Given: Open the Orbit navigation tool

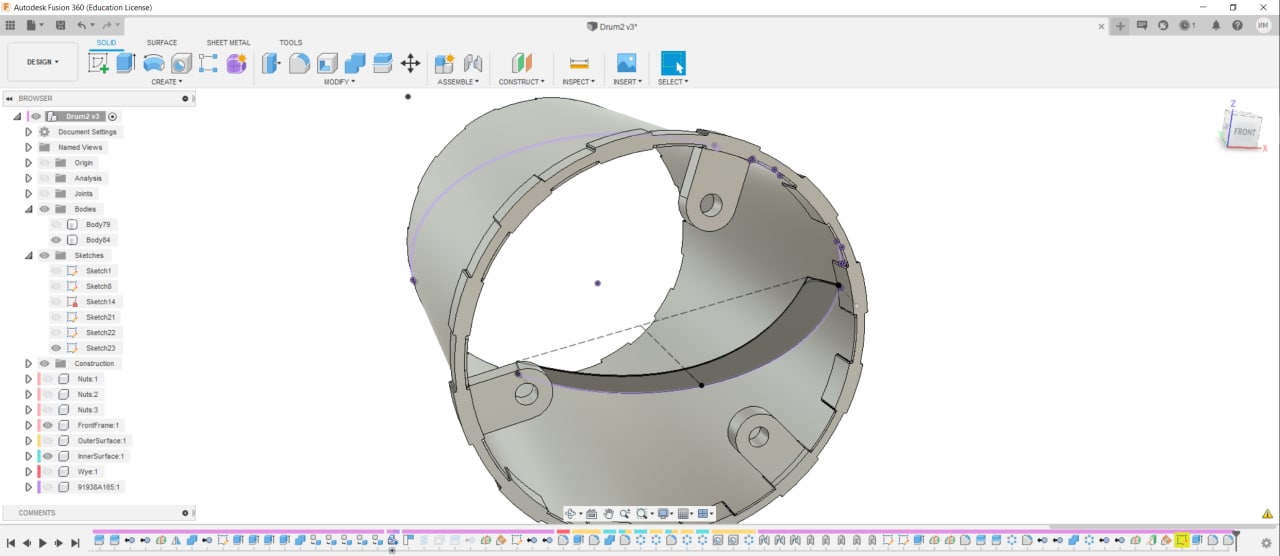Looking at the screenshot, I should (x=571, y=514).
